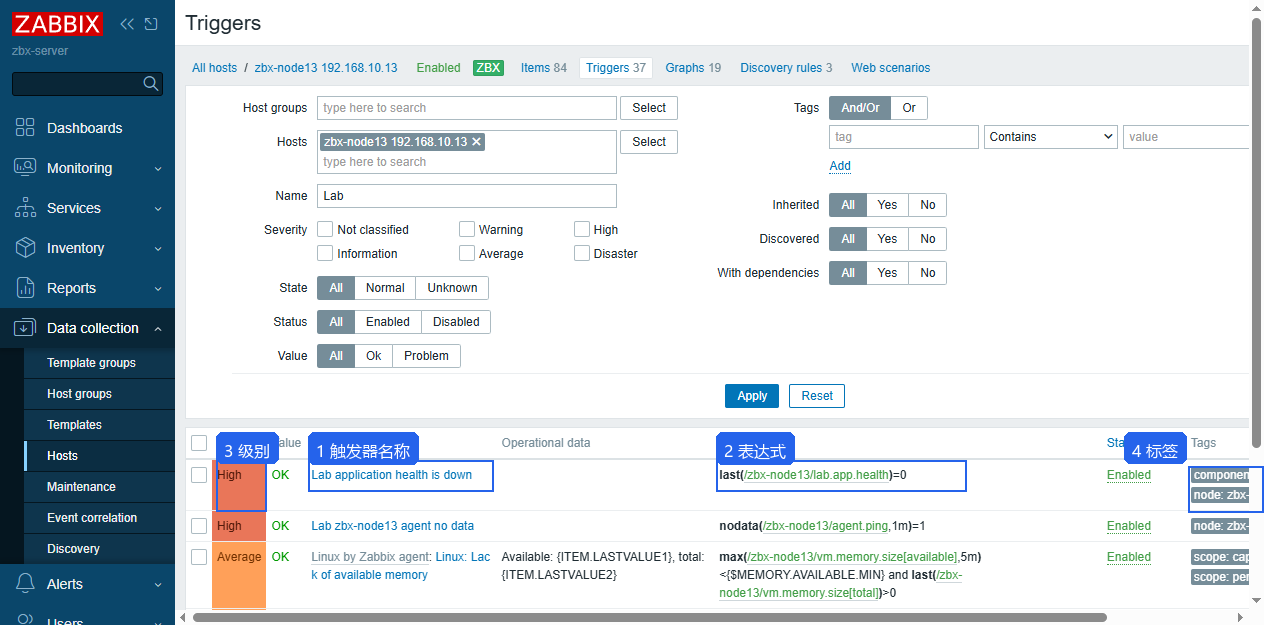Click the Data collection icon

click(x=26, y=328)
